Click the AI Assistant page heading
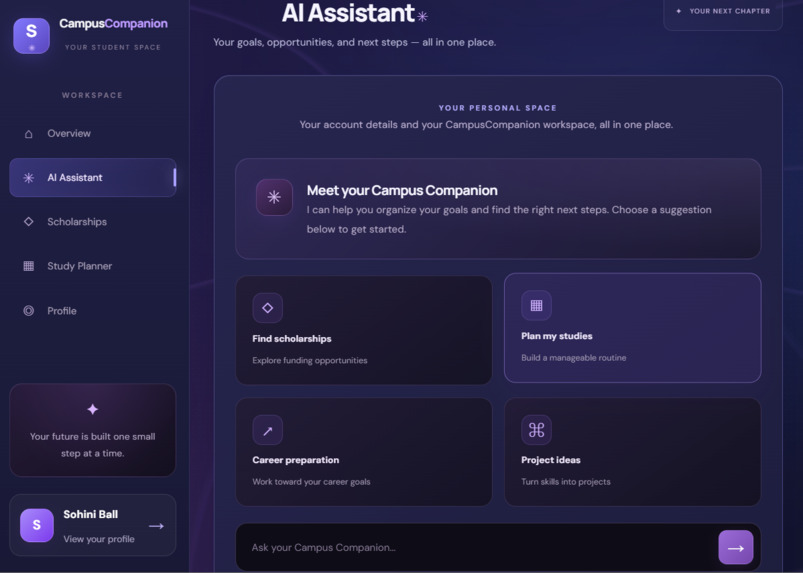 pos(348,13)
